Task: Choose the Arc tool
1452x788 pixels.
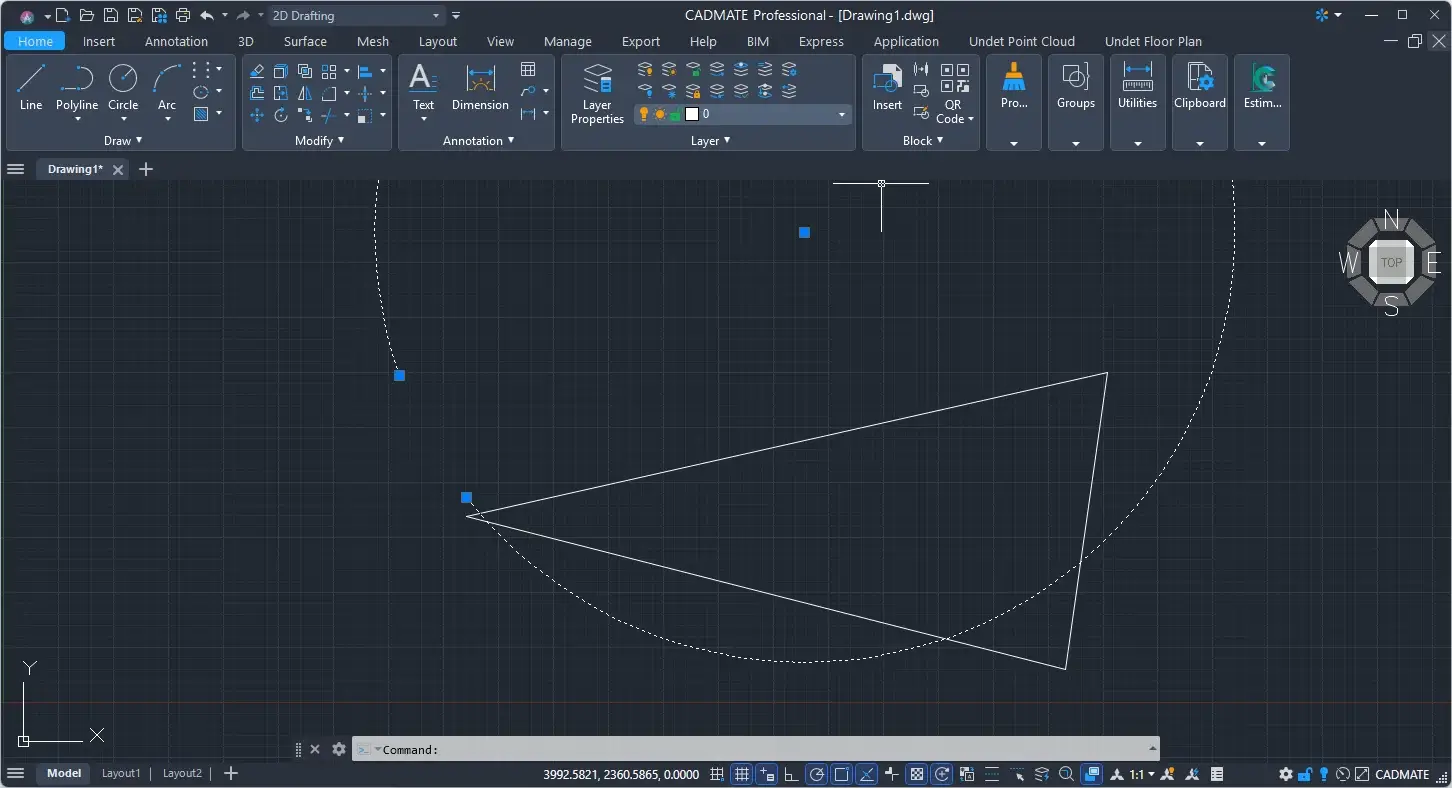Action: 167,87
